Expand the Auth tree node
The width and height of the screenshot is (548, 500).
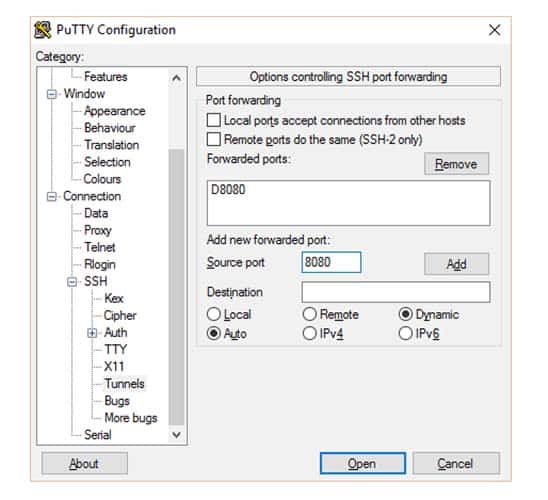[x=92, y=333]
